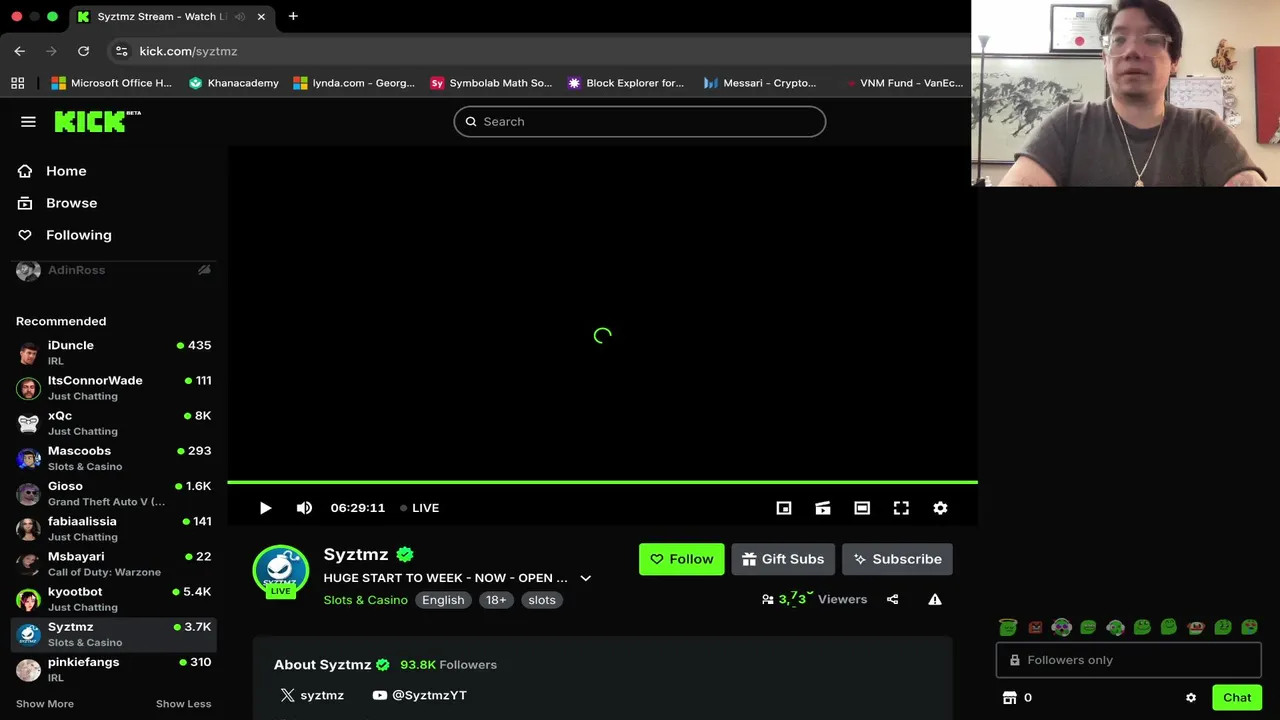This screenshot has height=720, width=1280.
Task: Click the KICK logo
Action: click(97, 121)
